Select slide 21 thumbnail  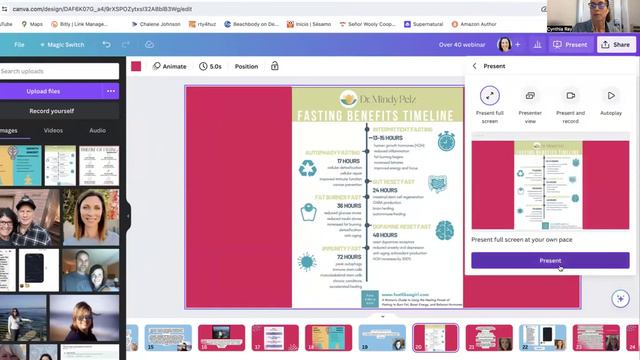coord(489,338)
